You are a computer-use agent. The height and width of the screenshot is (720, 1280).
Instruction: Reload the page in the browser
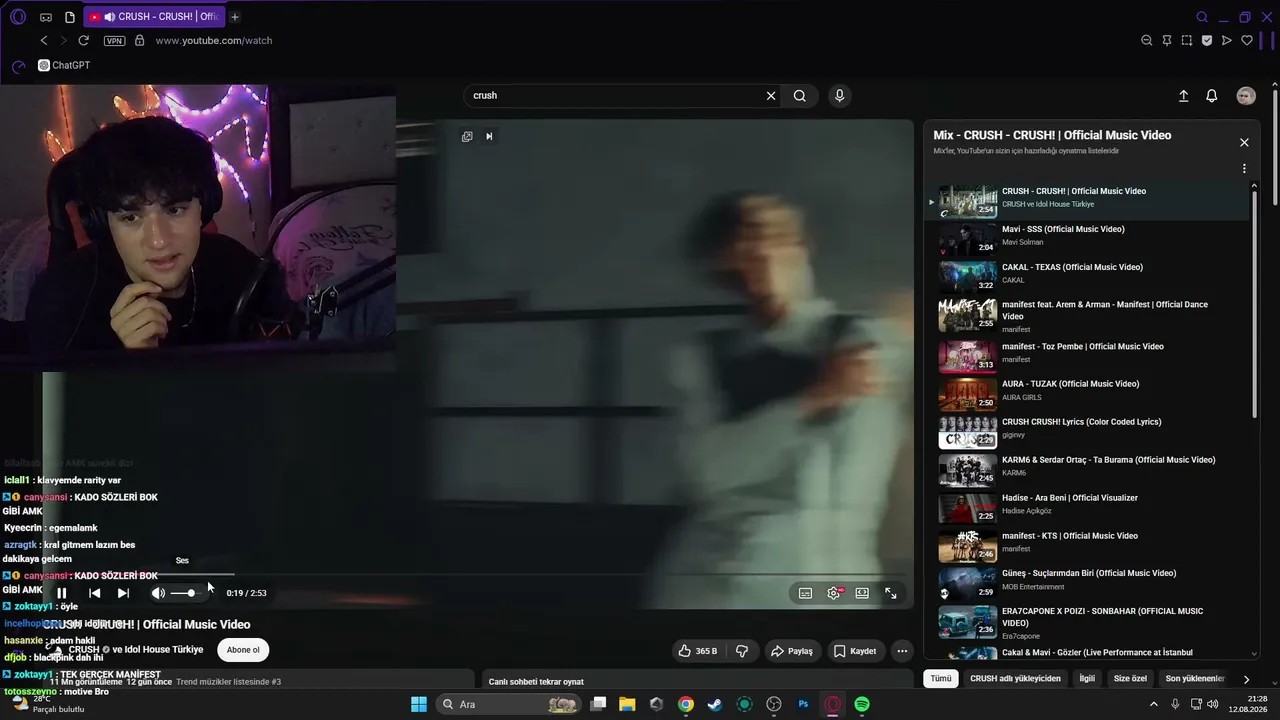84,41
